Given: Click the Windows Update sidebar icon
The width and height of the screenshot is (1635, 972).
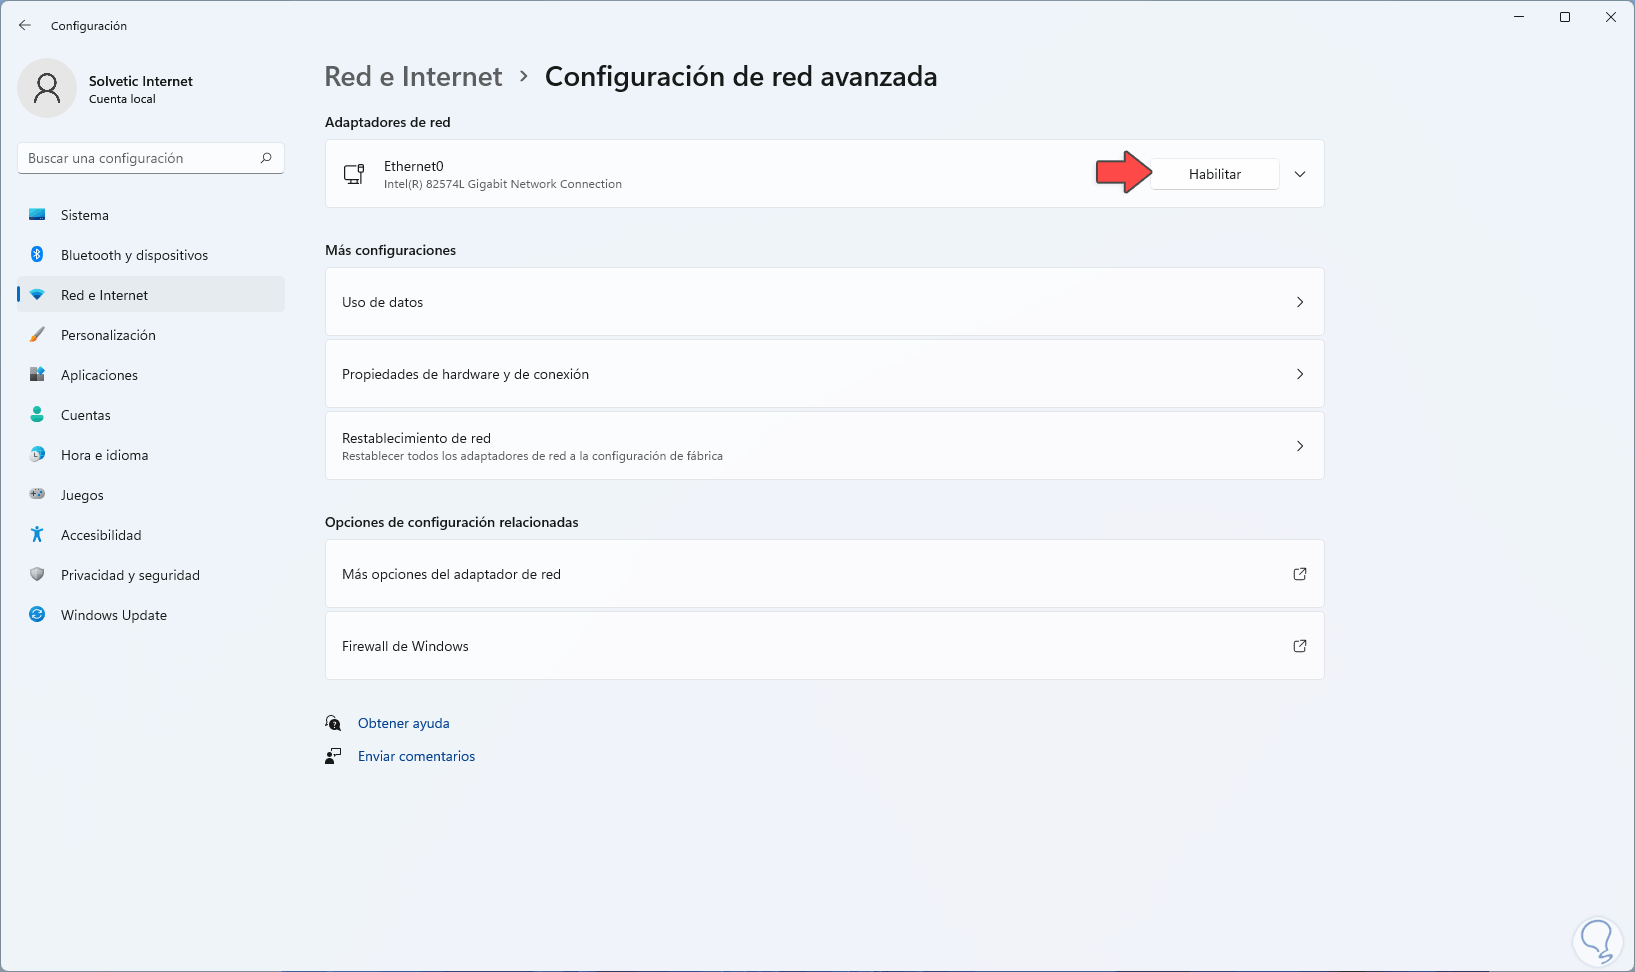Looking at the screenshot, I should pyautogui.click(x=37, y=615).
